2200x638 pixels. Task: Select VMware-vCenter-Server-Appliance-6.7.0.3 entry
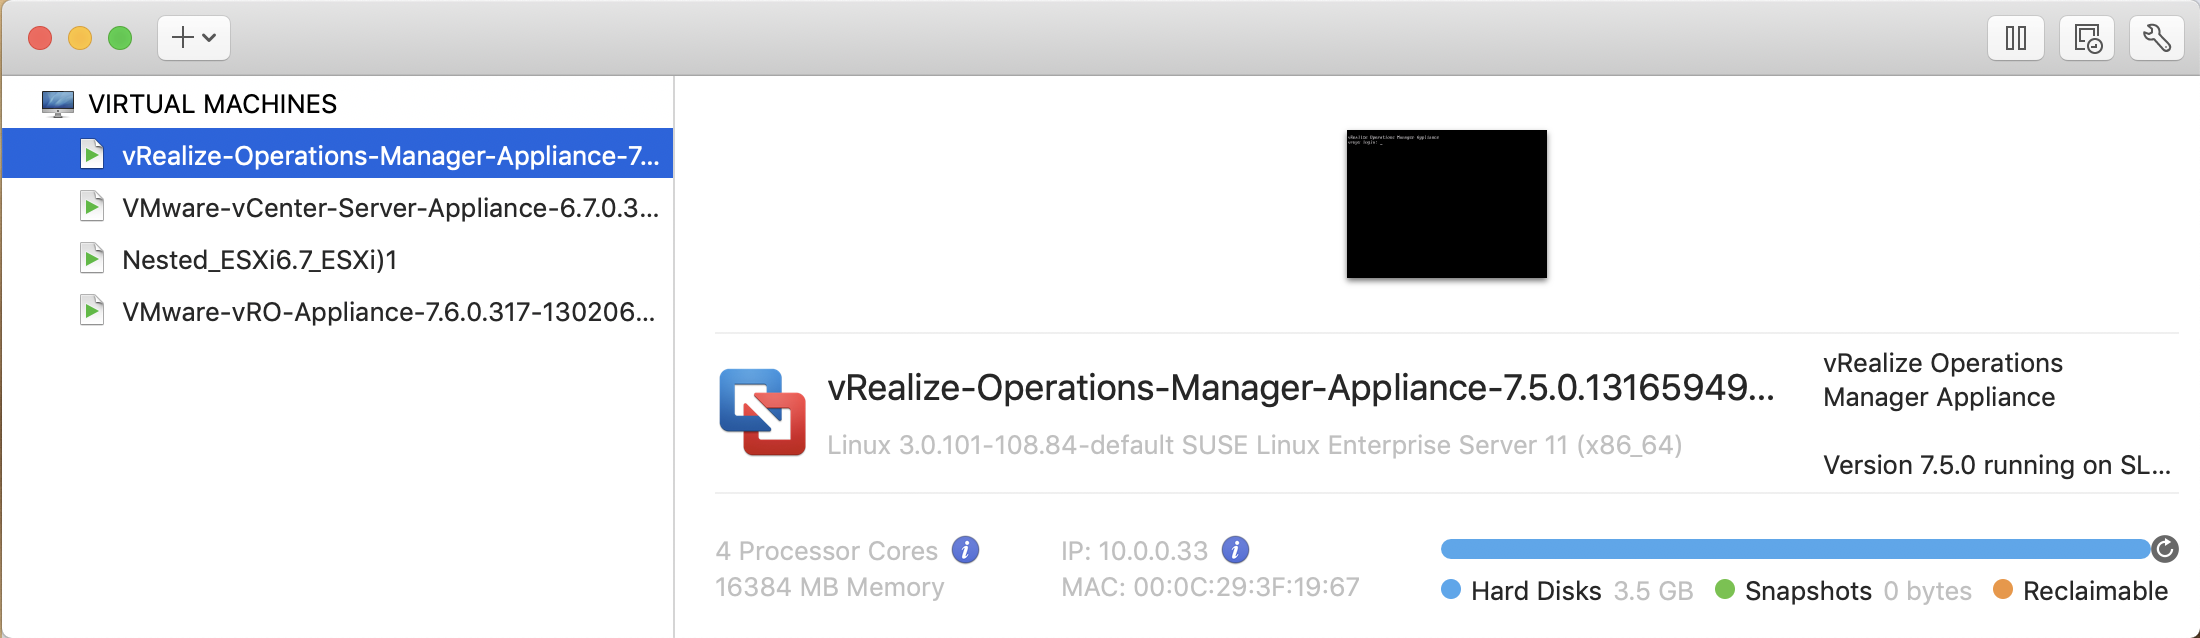click(337, 207)
